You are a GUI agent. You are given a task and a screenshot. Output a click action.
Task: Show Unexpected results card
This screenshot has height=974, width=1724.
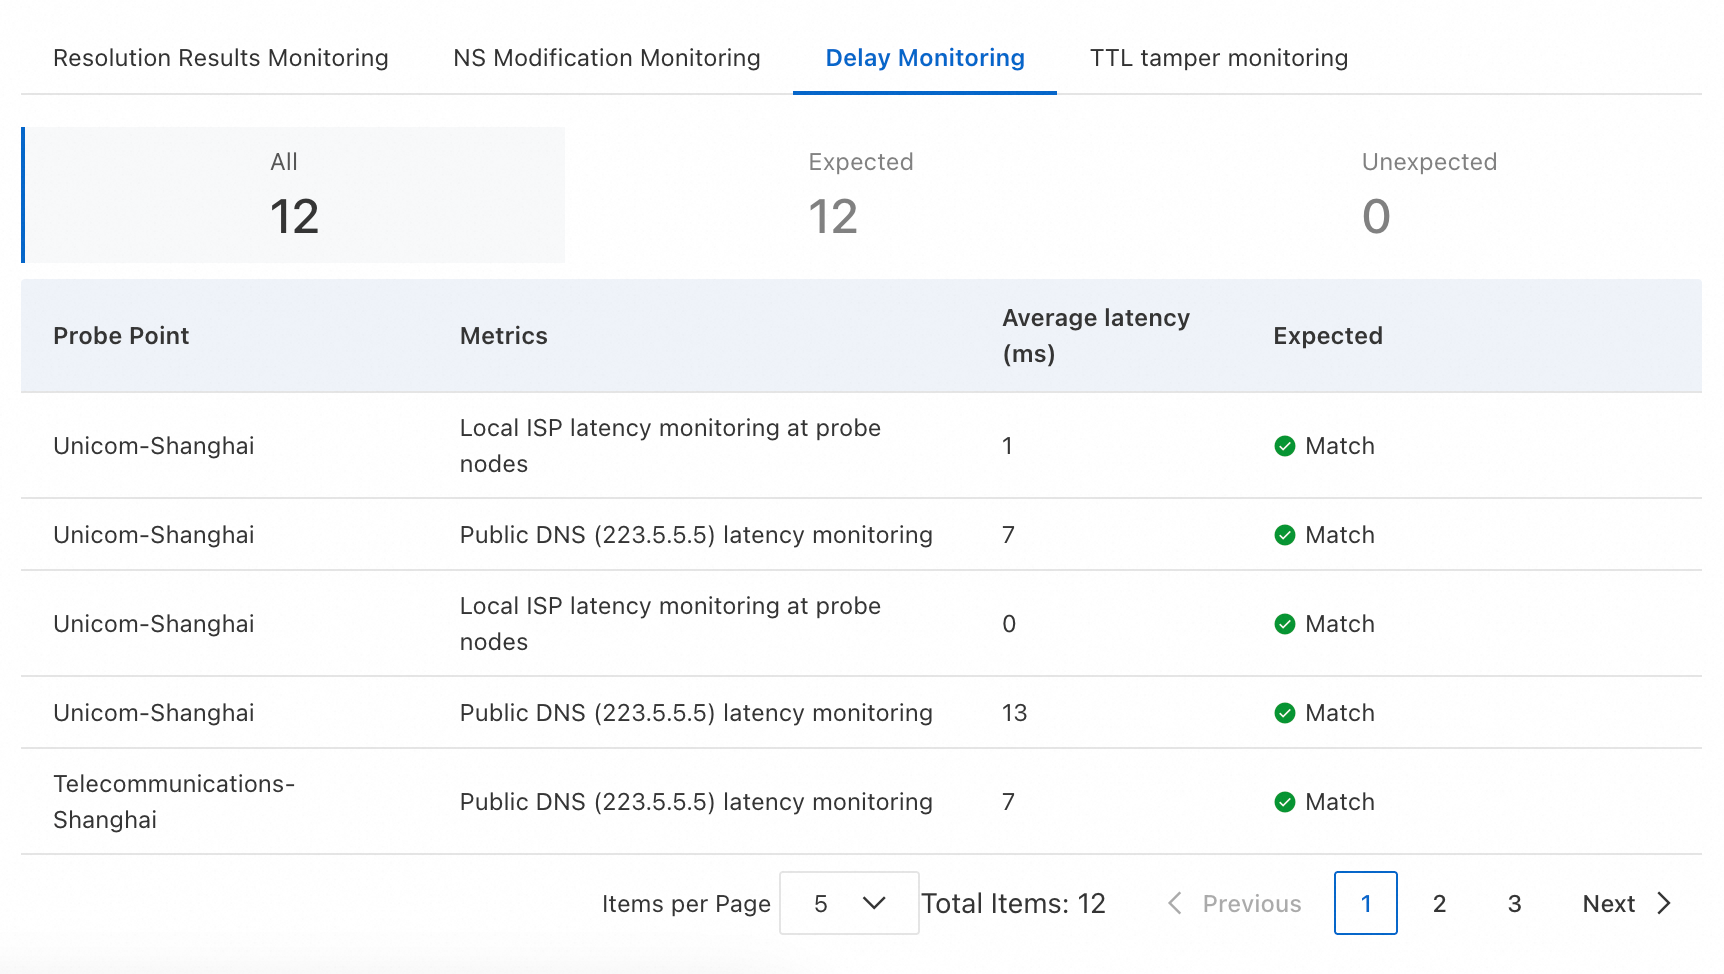click(x=1428, y=196)
